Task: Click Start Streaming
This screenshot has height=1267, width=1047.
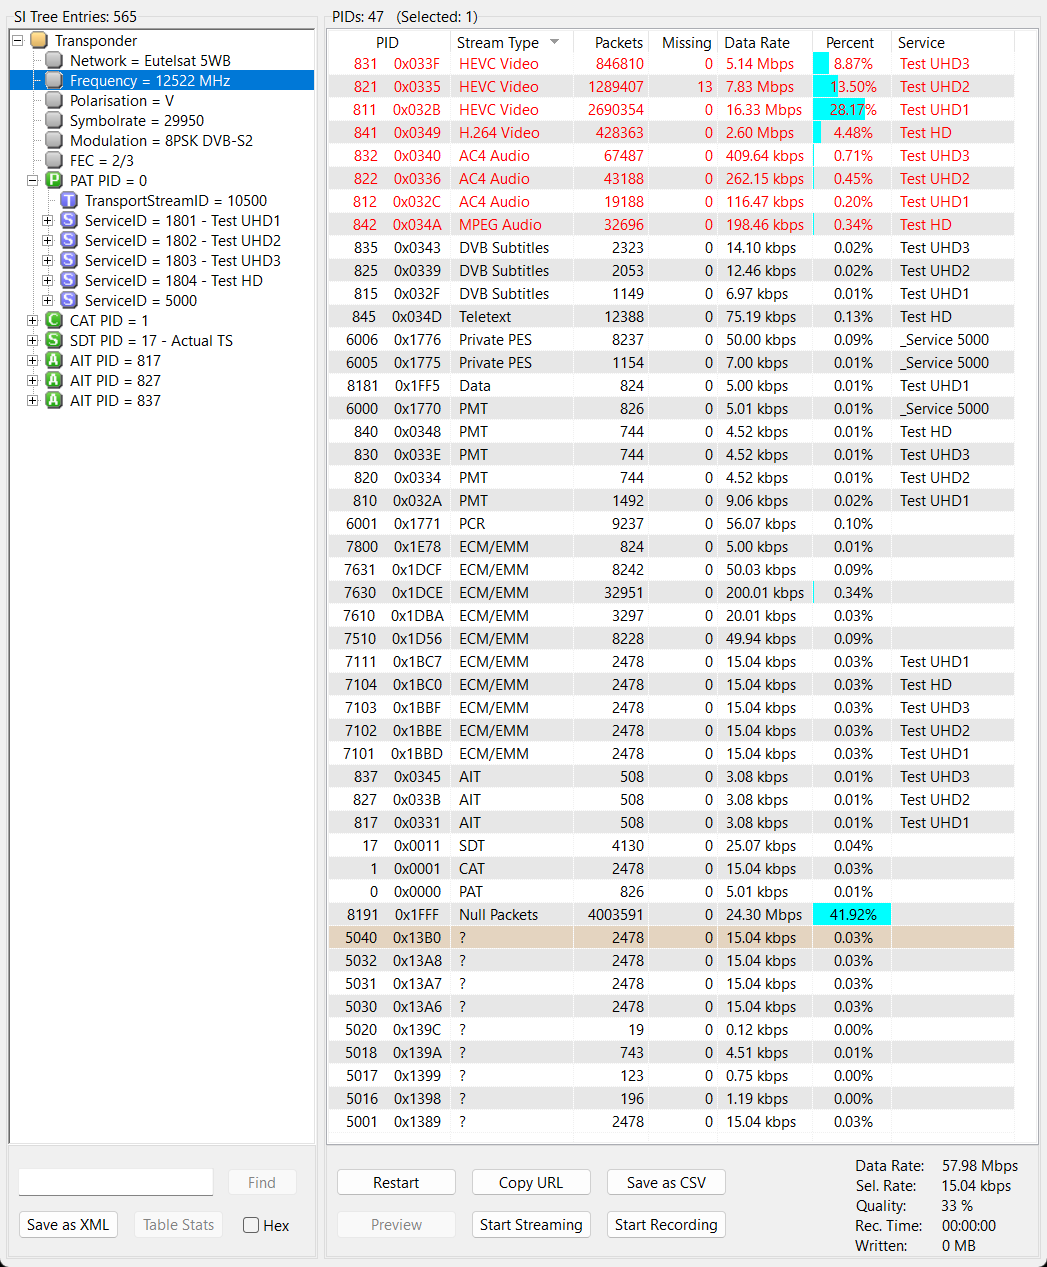Action: tap(531, 1224)
